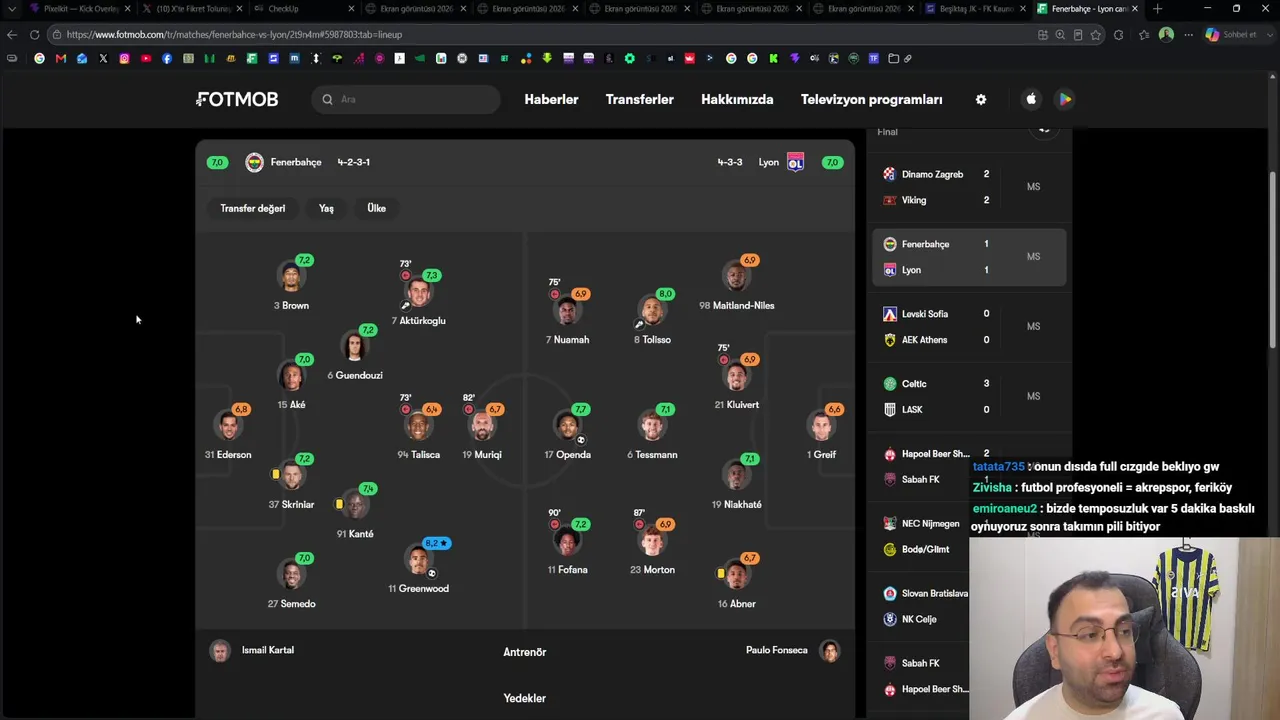Open the Transferler menu
Viewport: 1280px width, 720px height.
[x=639, y=99]
